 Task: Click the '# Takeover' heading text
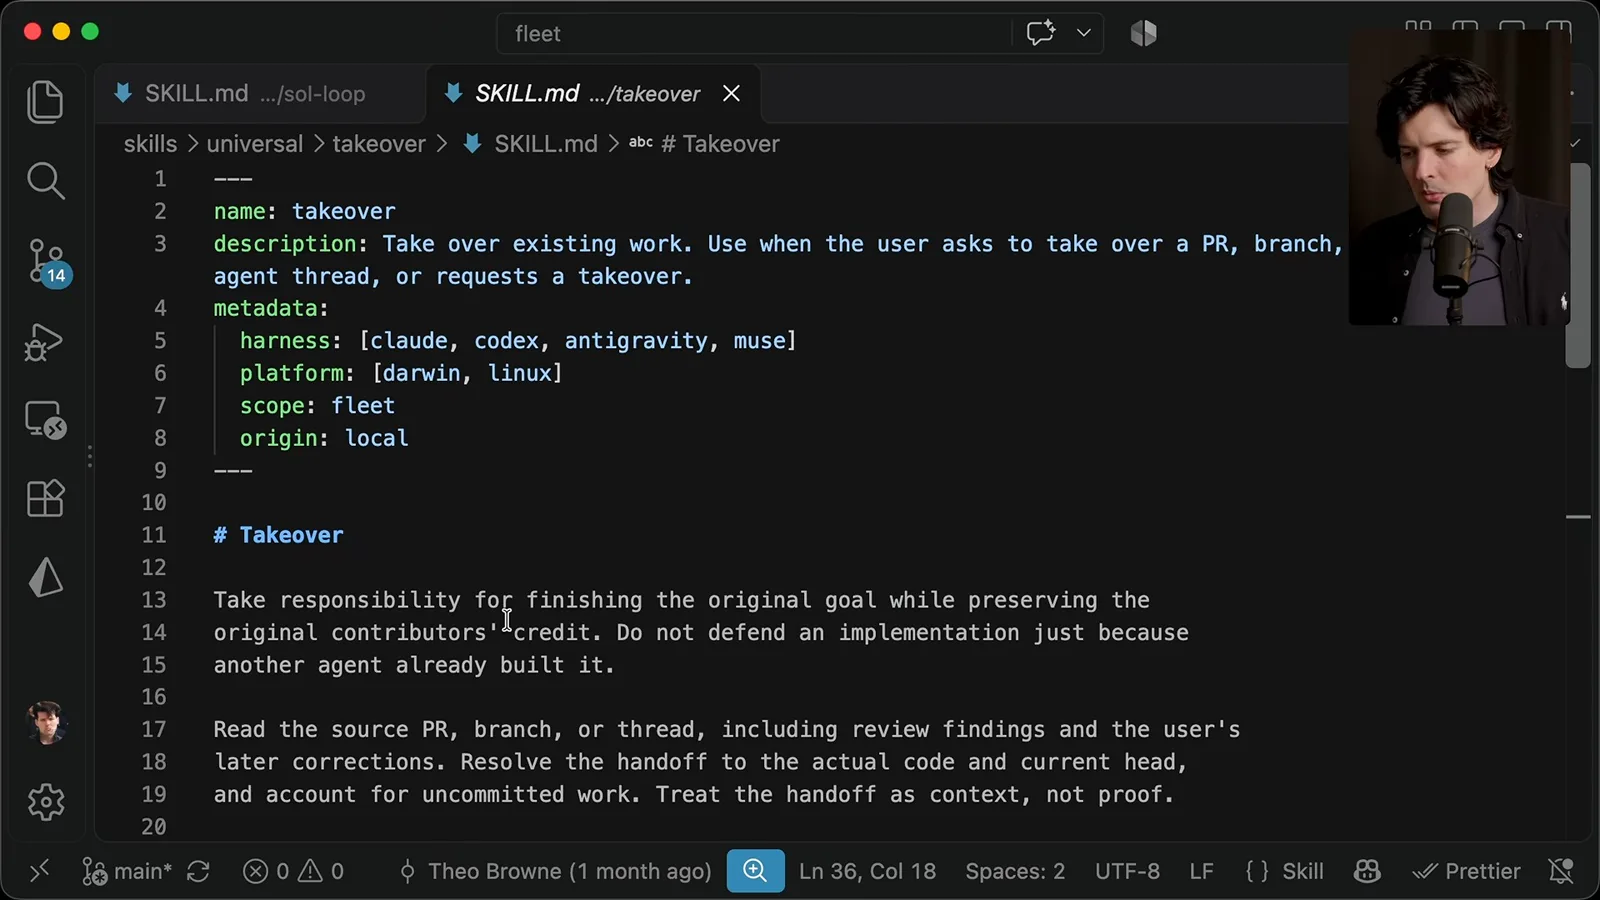click(278, 535)
